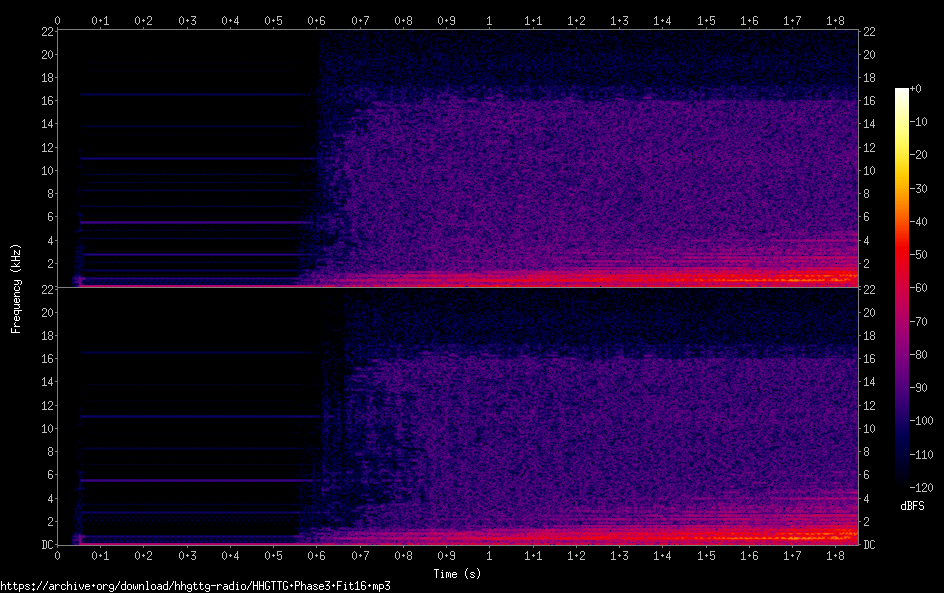Click the 10 kHz tick on the lower-left frequency axis
The image size is (944, 593).
[45, 428]
